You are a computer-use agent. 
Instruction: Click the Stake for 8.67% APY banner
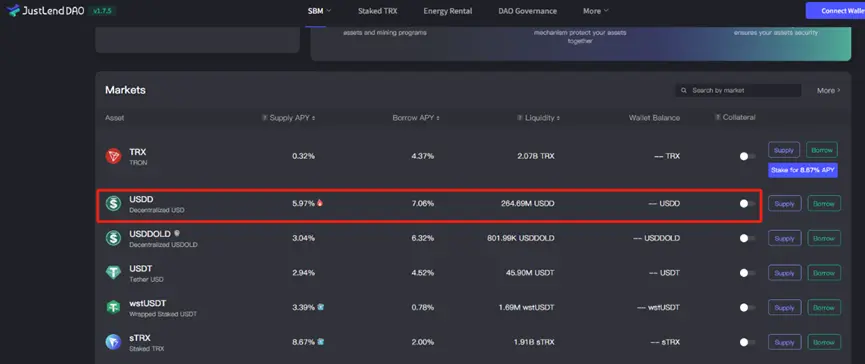tap(803, 170)
